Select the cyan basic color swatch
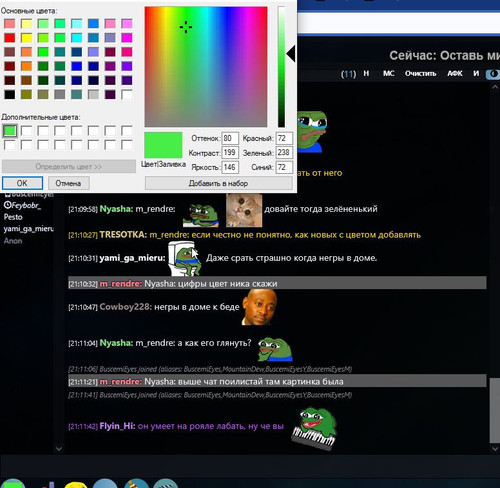The image size is (500, 488). point(77,38)
